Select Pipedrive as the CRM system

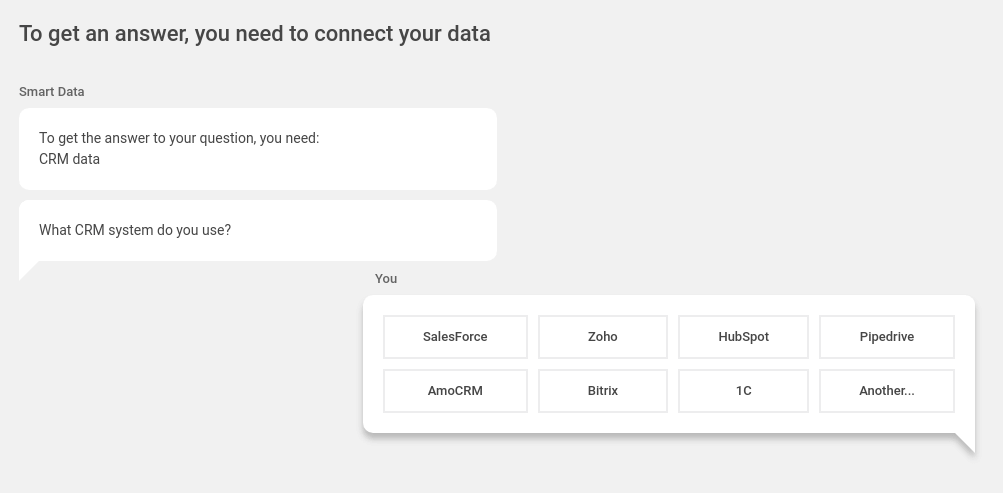click(886, 337)
